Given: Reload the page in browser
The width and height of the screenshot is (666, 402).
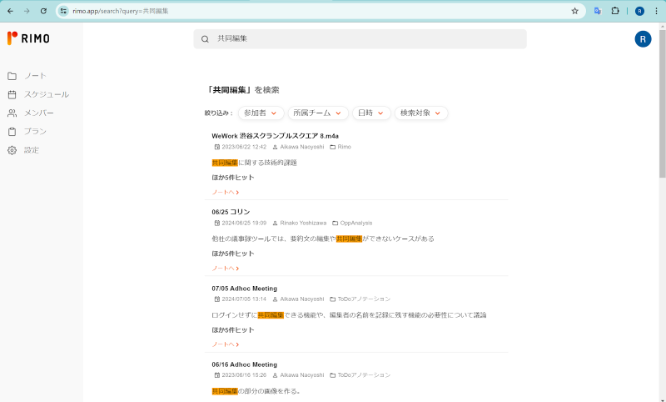Looking at the screenshot, I should 43,10.
